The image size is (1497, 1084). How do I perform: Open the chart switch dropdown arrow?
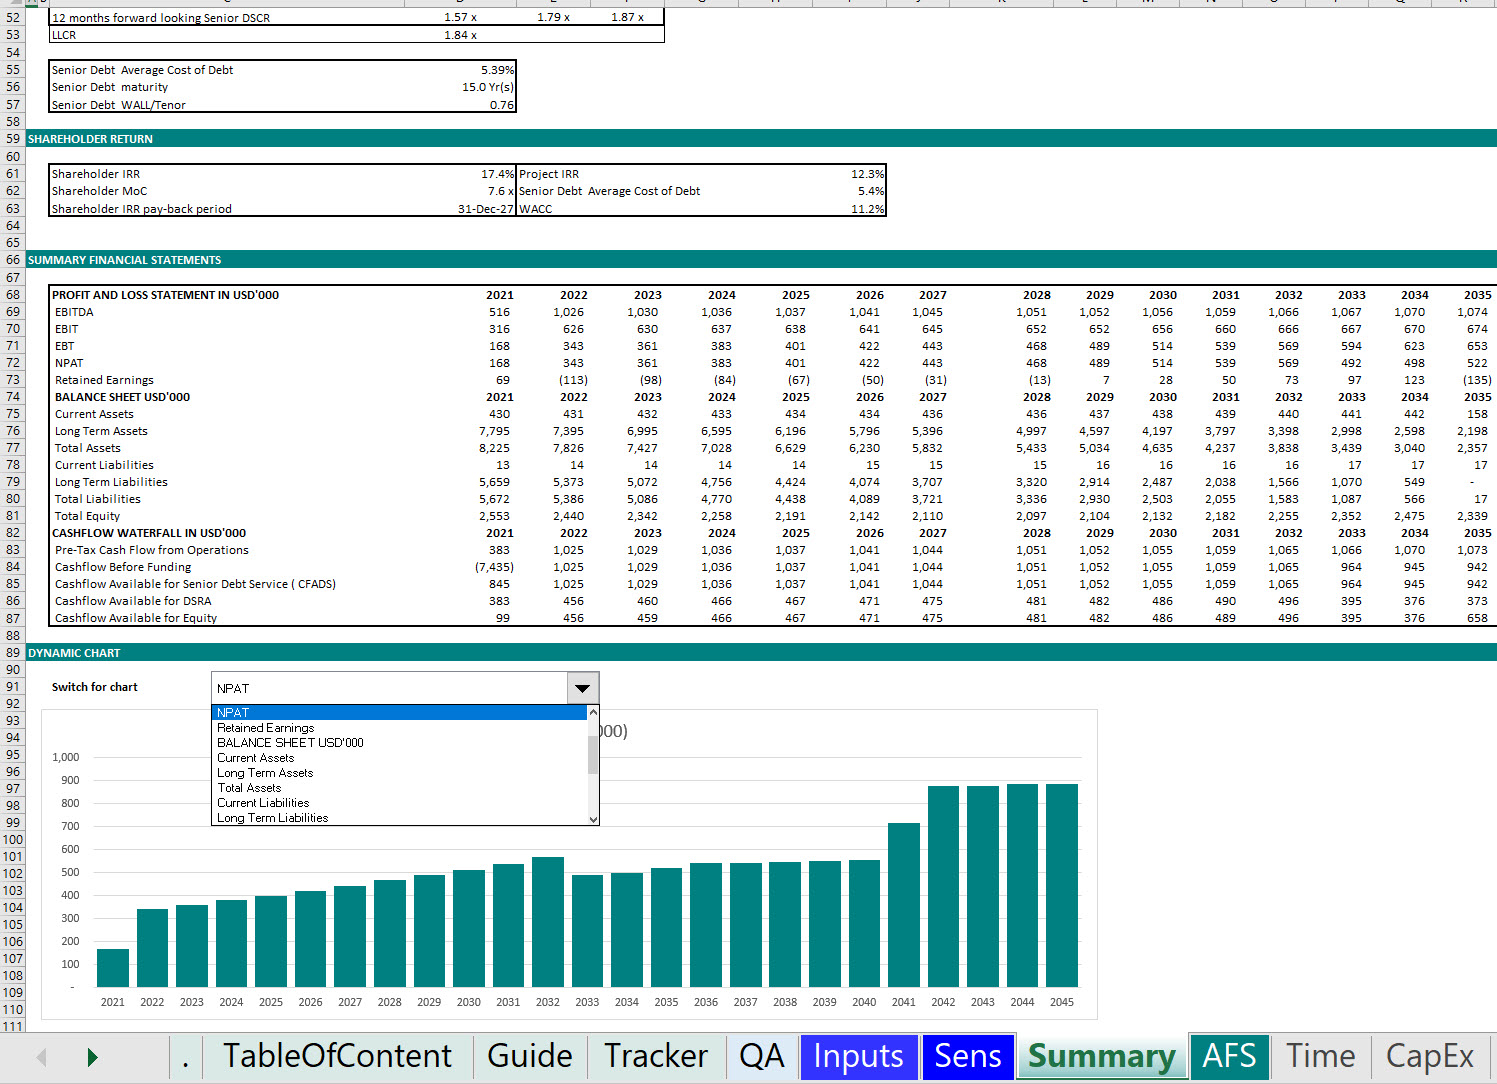pyautogui.click(x=582, y=688)
